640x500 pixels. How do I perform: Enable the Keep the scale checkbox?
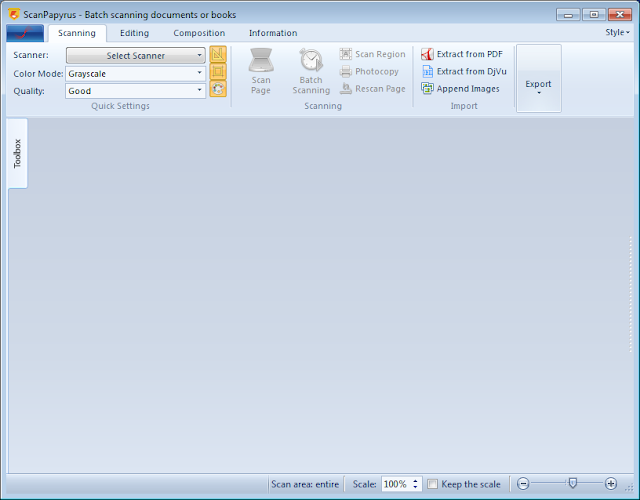coord(432,484)
